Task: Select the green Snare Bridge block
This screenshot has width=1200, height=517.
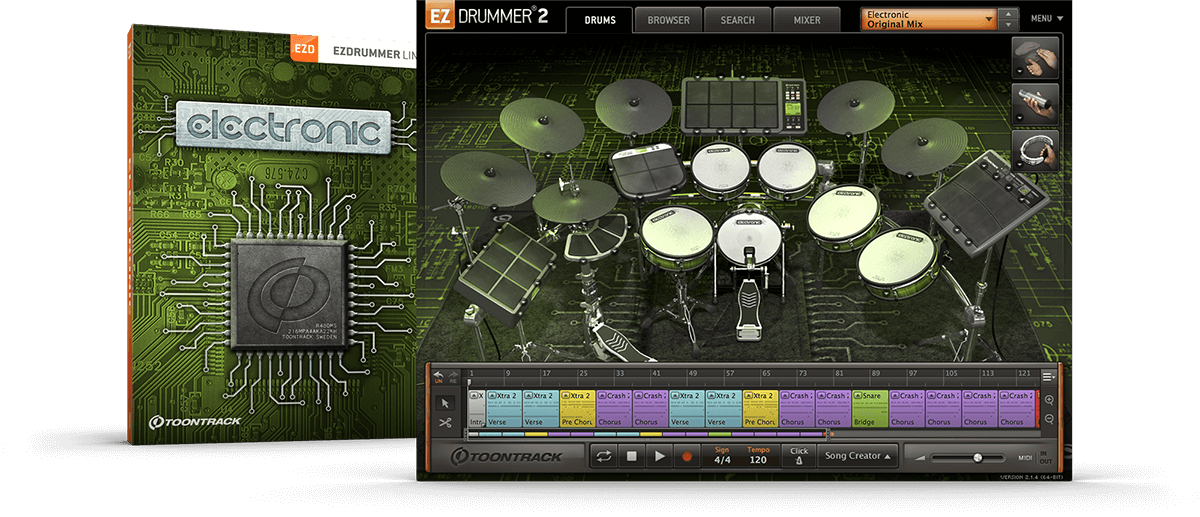Action: (x=870, y=409)
